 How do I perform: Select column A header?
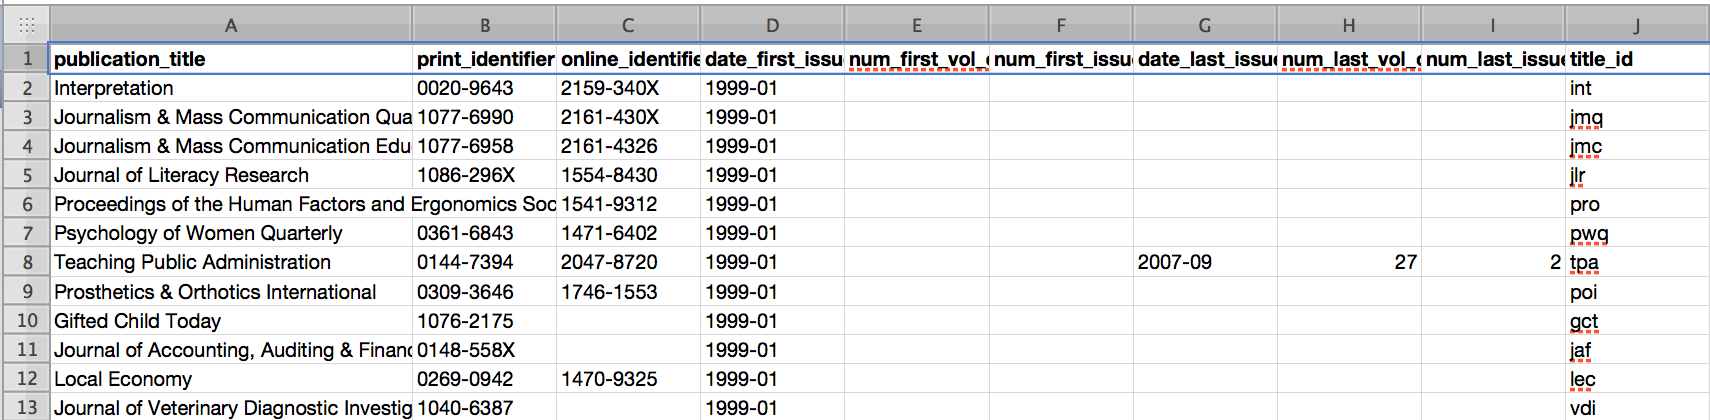(x=231, y=25)
